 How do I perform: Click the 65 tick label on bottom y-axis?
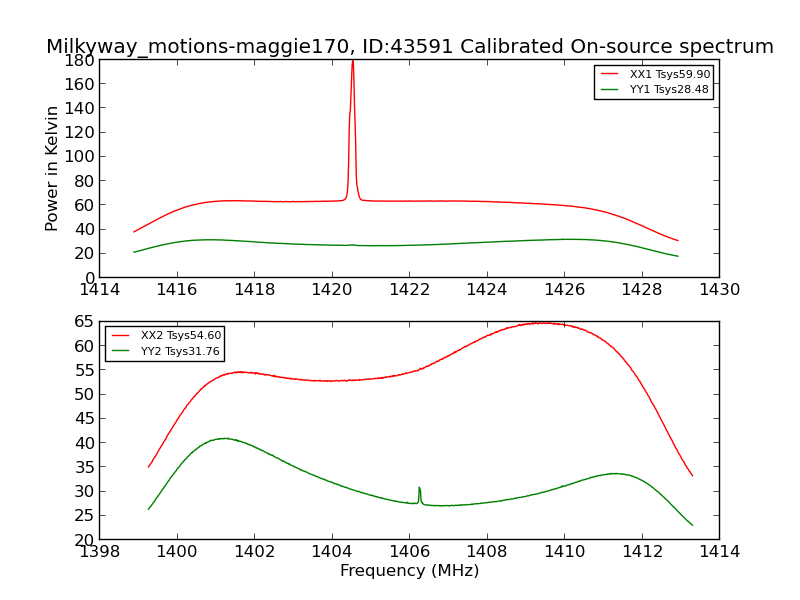(x=84, y=321)
